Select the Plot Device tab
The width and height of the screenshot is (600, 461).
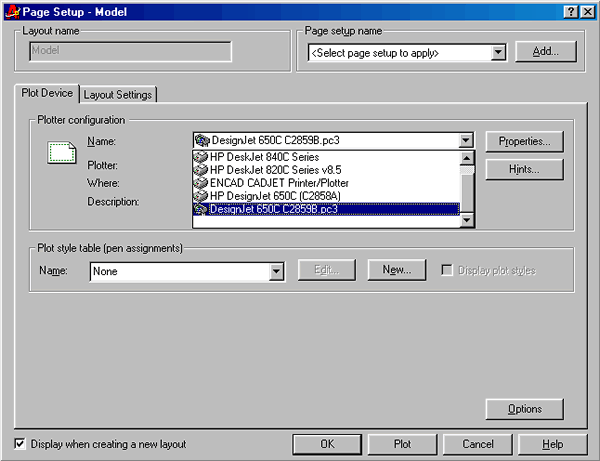click(x=47, y=94)
